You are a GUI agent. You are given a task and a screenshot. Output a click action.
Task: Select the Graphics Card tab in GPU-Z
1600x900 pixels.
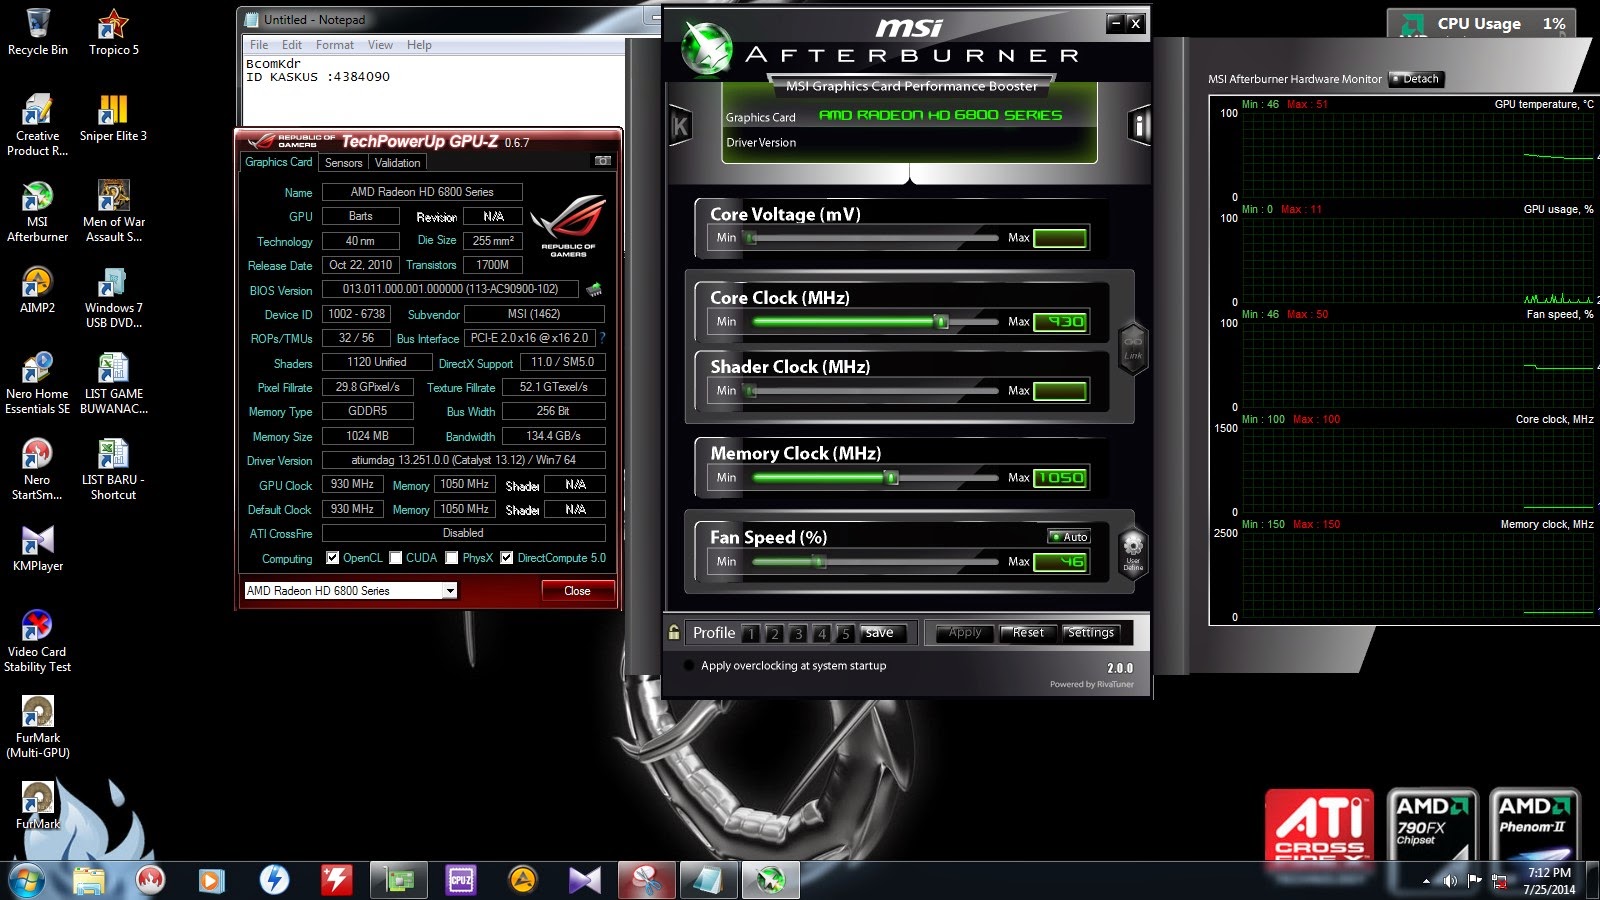[x=279, y=162]
